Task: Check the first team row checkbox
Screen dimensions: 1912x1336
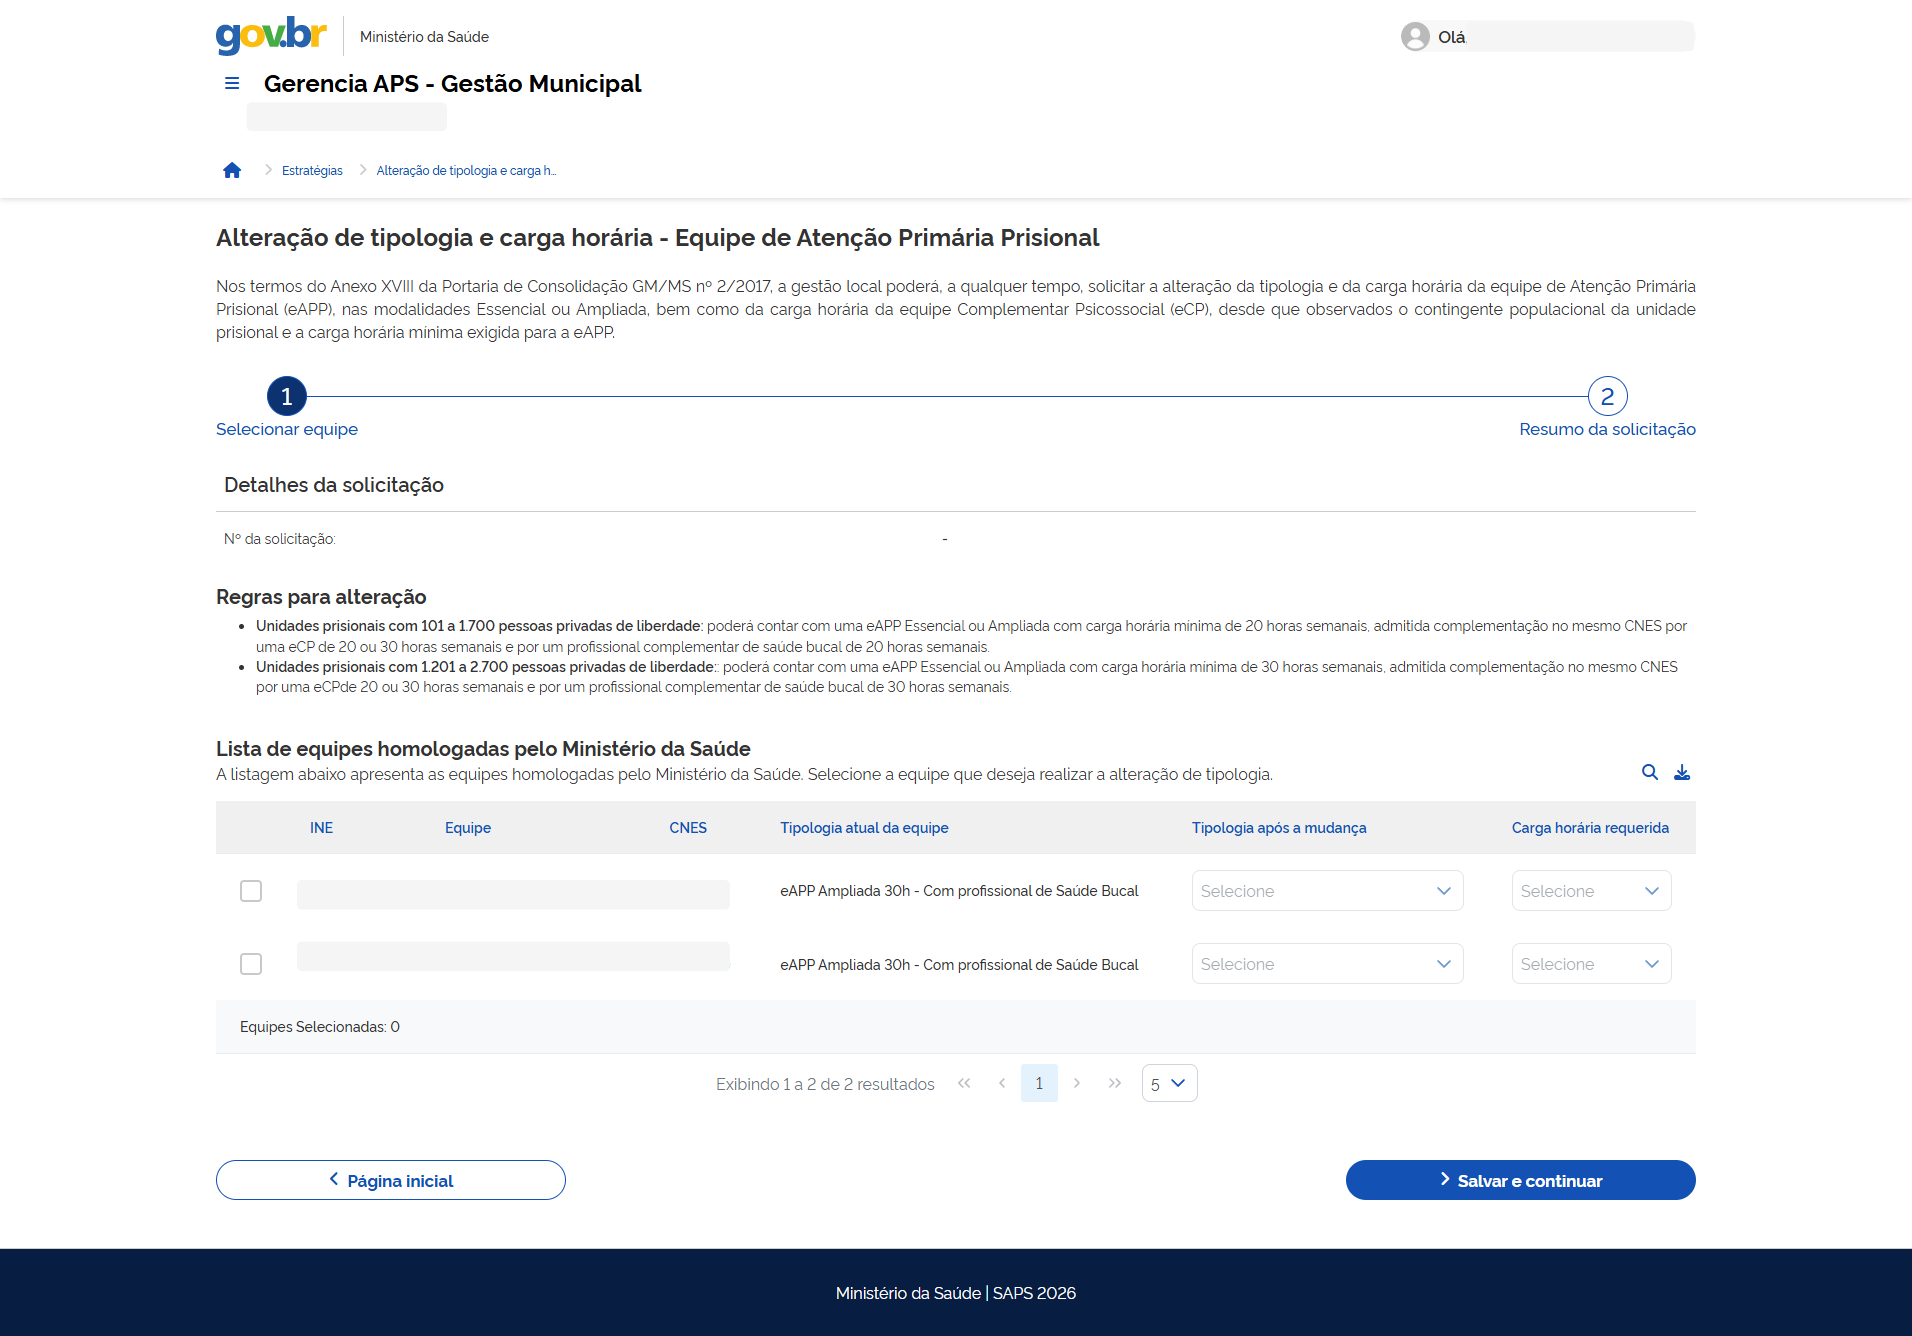Action: click(x=251, y=891)
